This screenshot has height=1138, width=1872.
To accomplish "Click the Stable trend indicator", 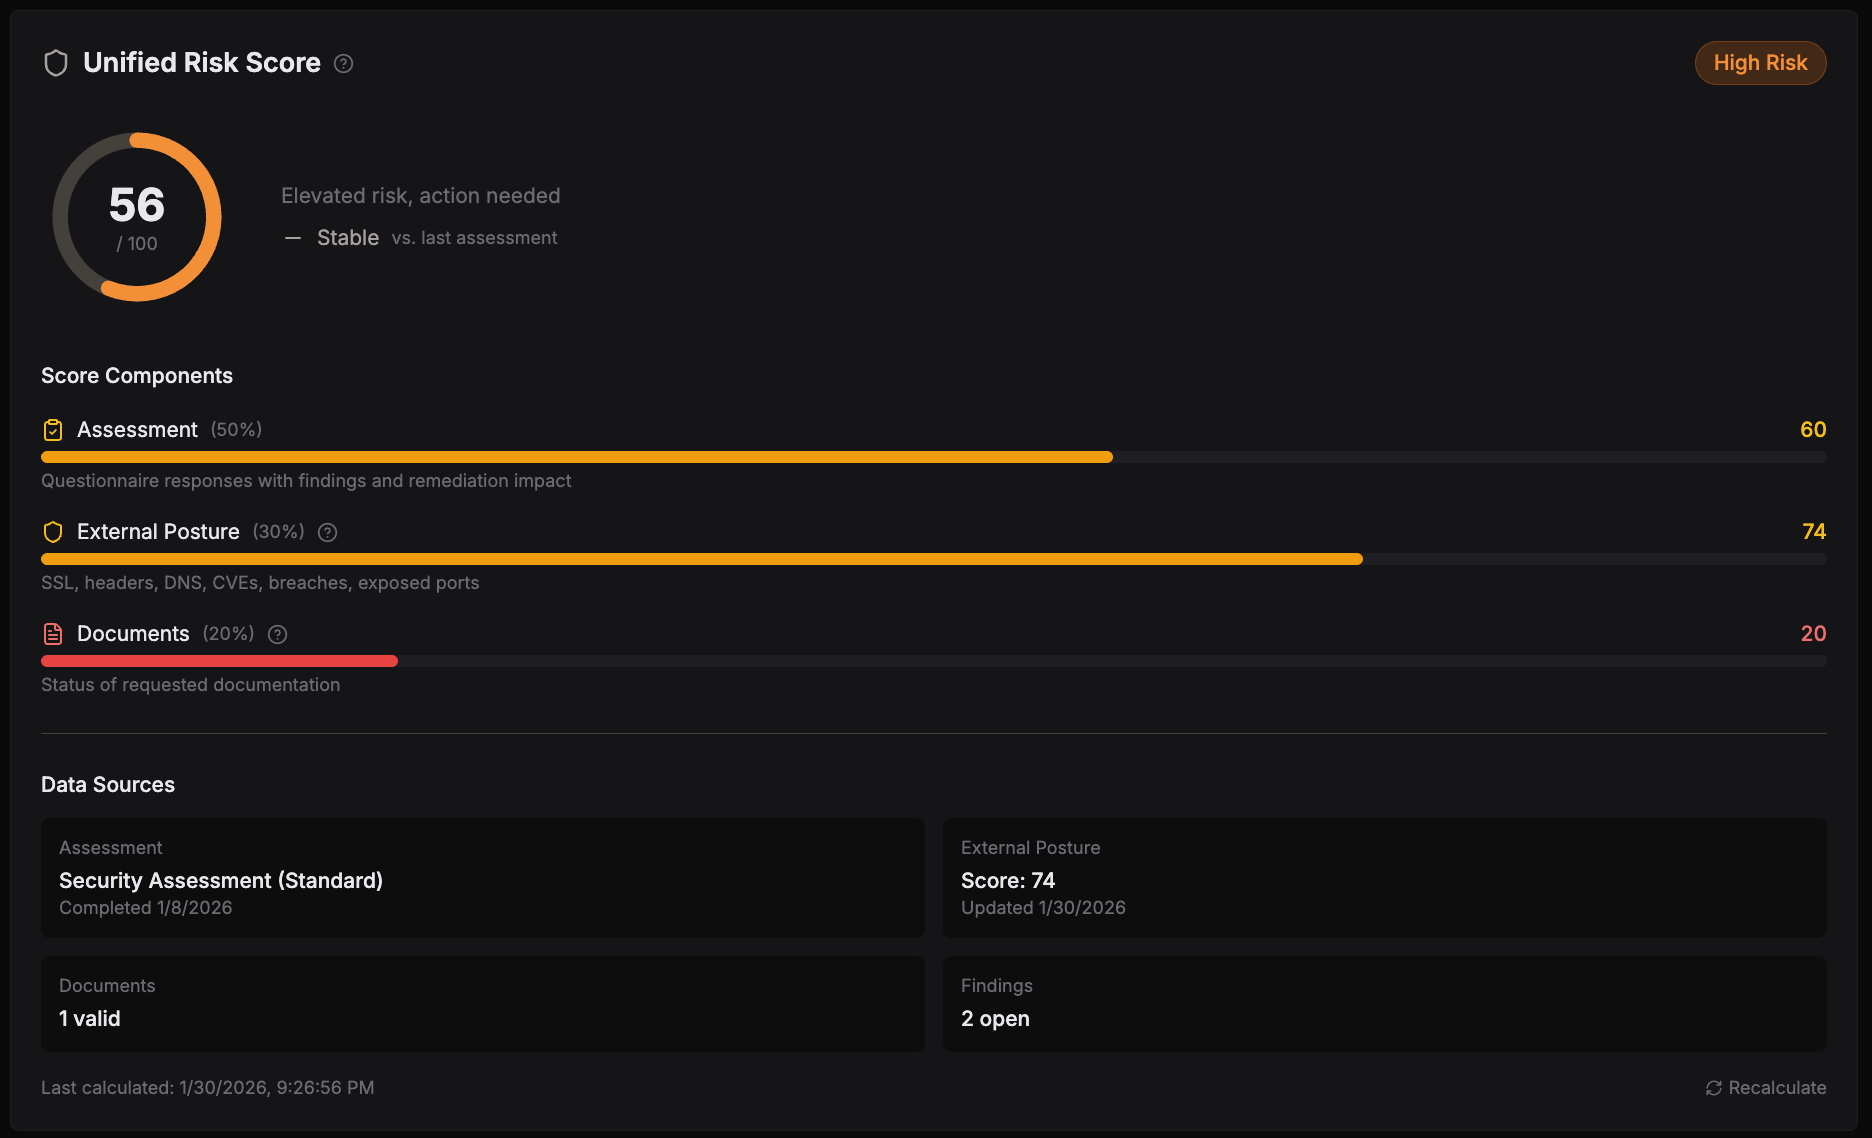I will tap(347, 238).
